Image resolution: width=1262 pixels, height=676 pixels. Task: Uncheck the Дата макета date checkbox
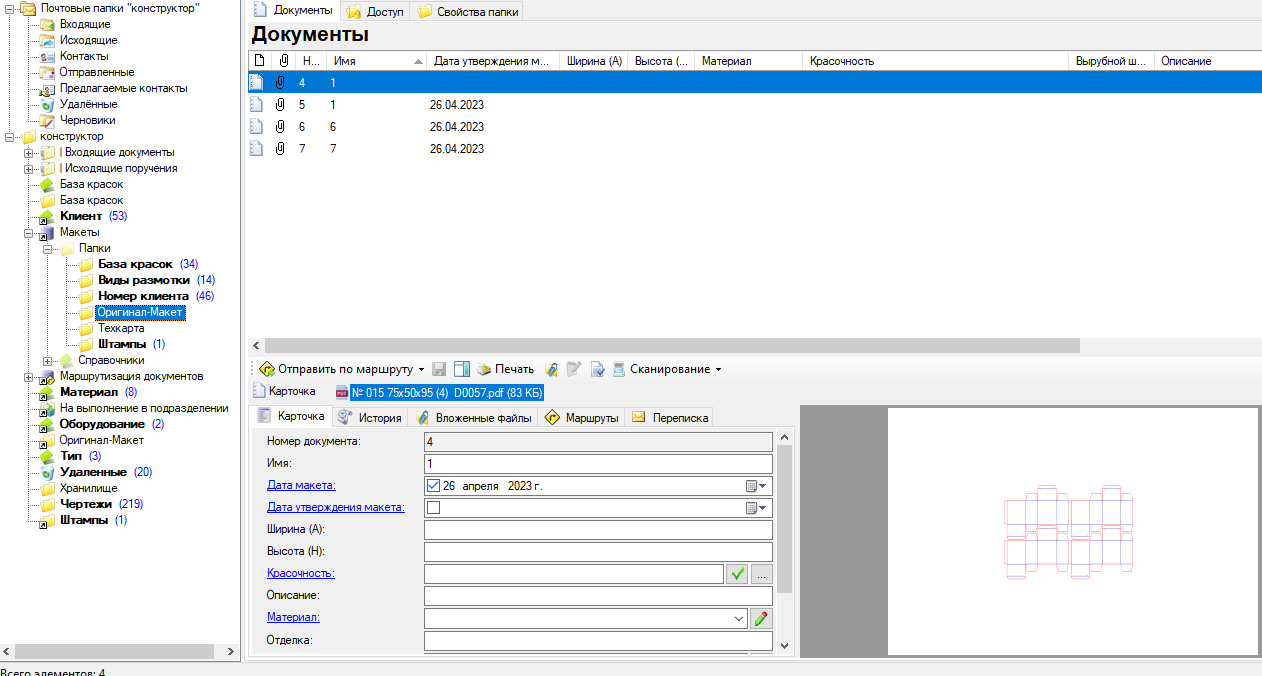click(433, 486)
